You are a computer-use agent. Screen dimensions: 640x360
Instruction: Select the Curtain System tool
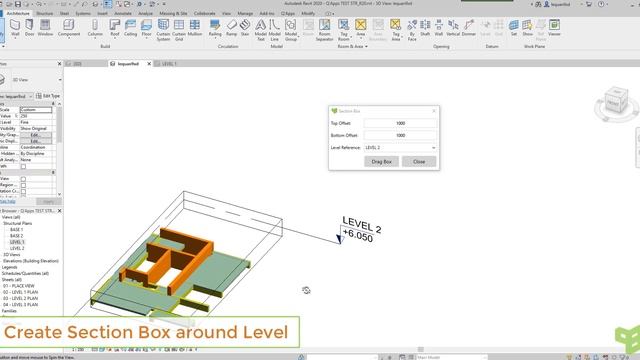163,29
